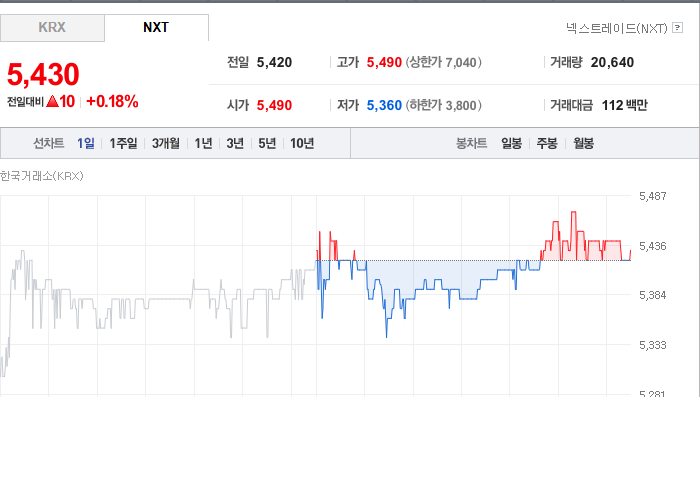The image size is (700, 490).
Task: Switch to the KRX tab
Action: tap(52, 28)
